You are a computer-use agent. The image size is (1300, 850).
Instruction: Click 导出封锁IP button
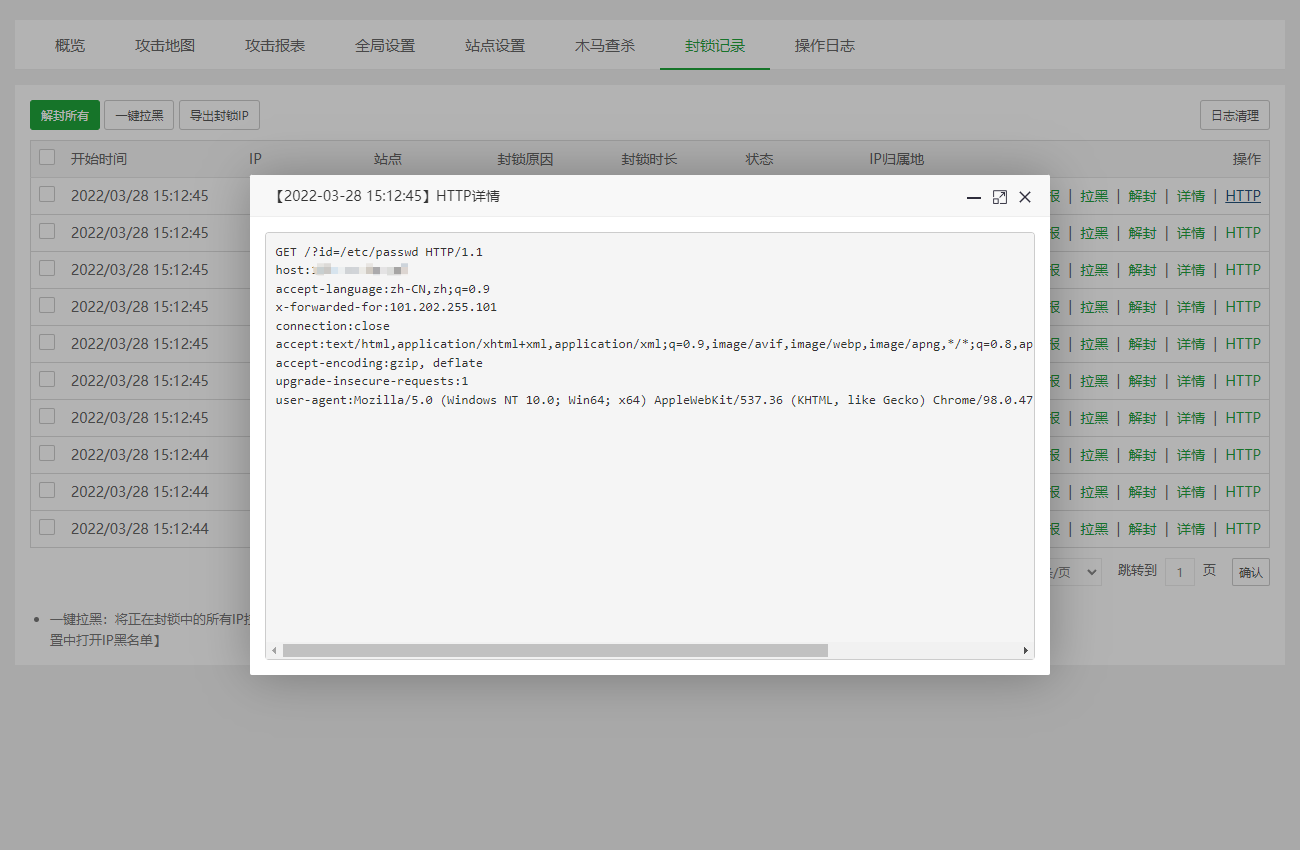coord(219,116)
